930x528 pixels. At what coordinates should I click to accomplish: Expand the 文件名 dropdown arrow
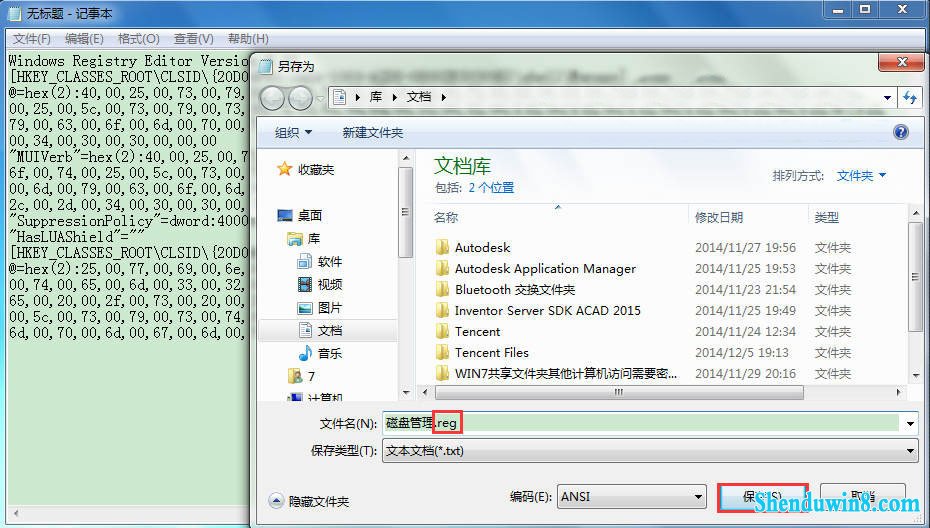click(910, 423)
